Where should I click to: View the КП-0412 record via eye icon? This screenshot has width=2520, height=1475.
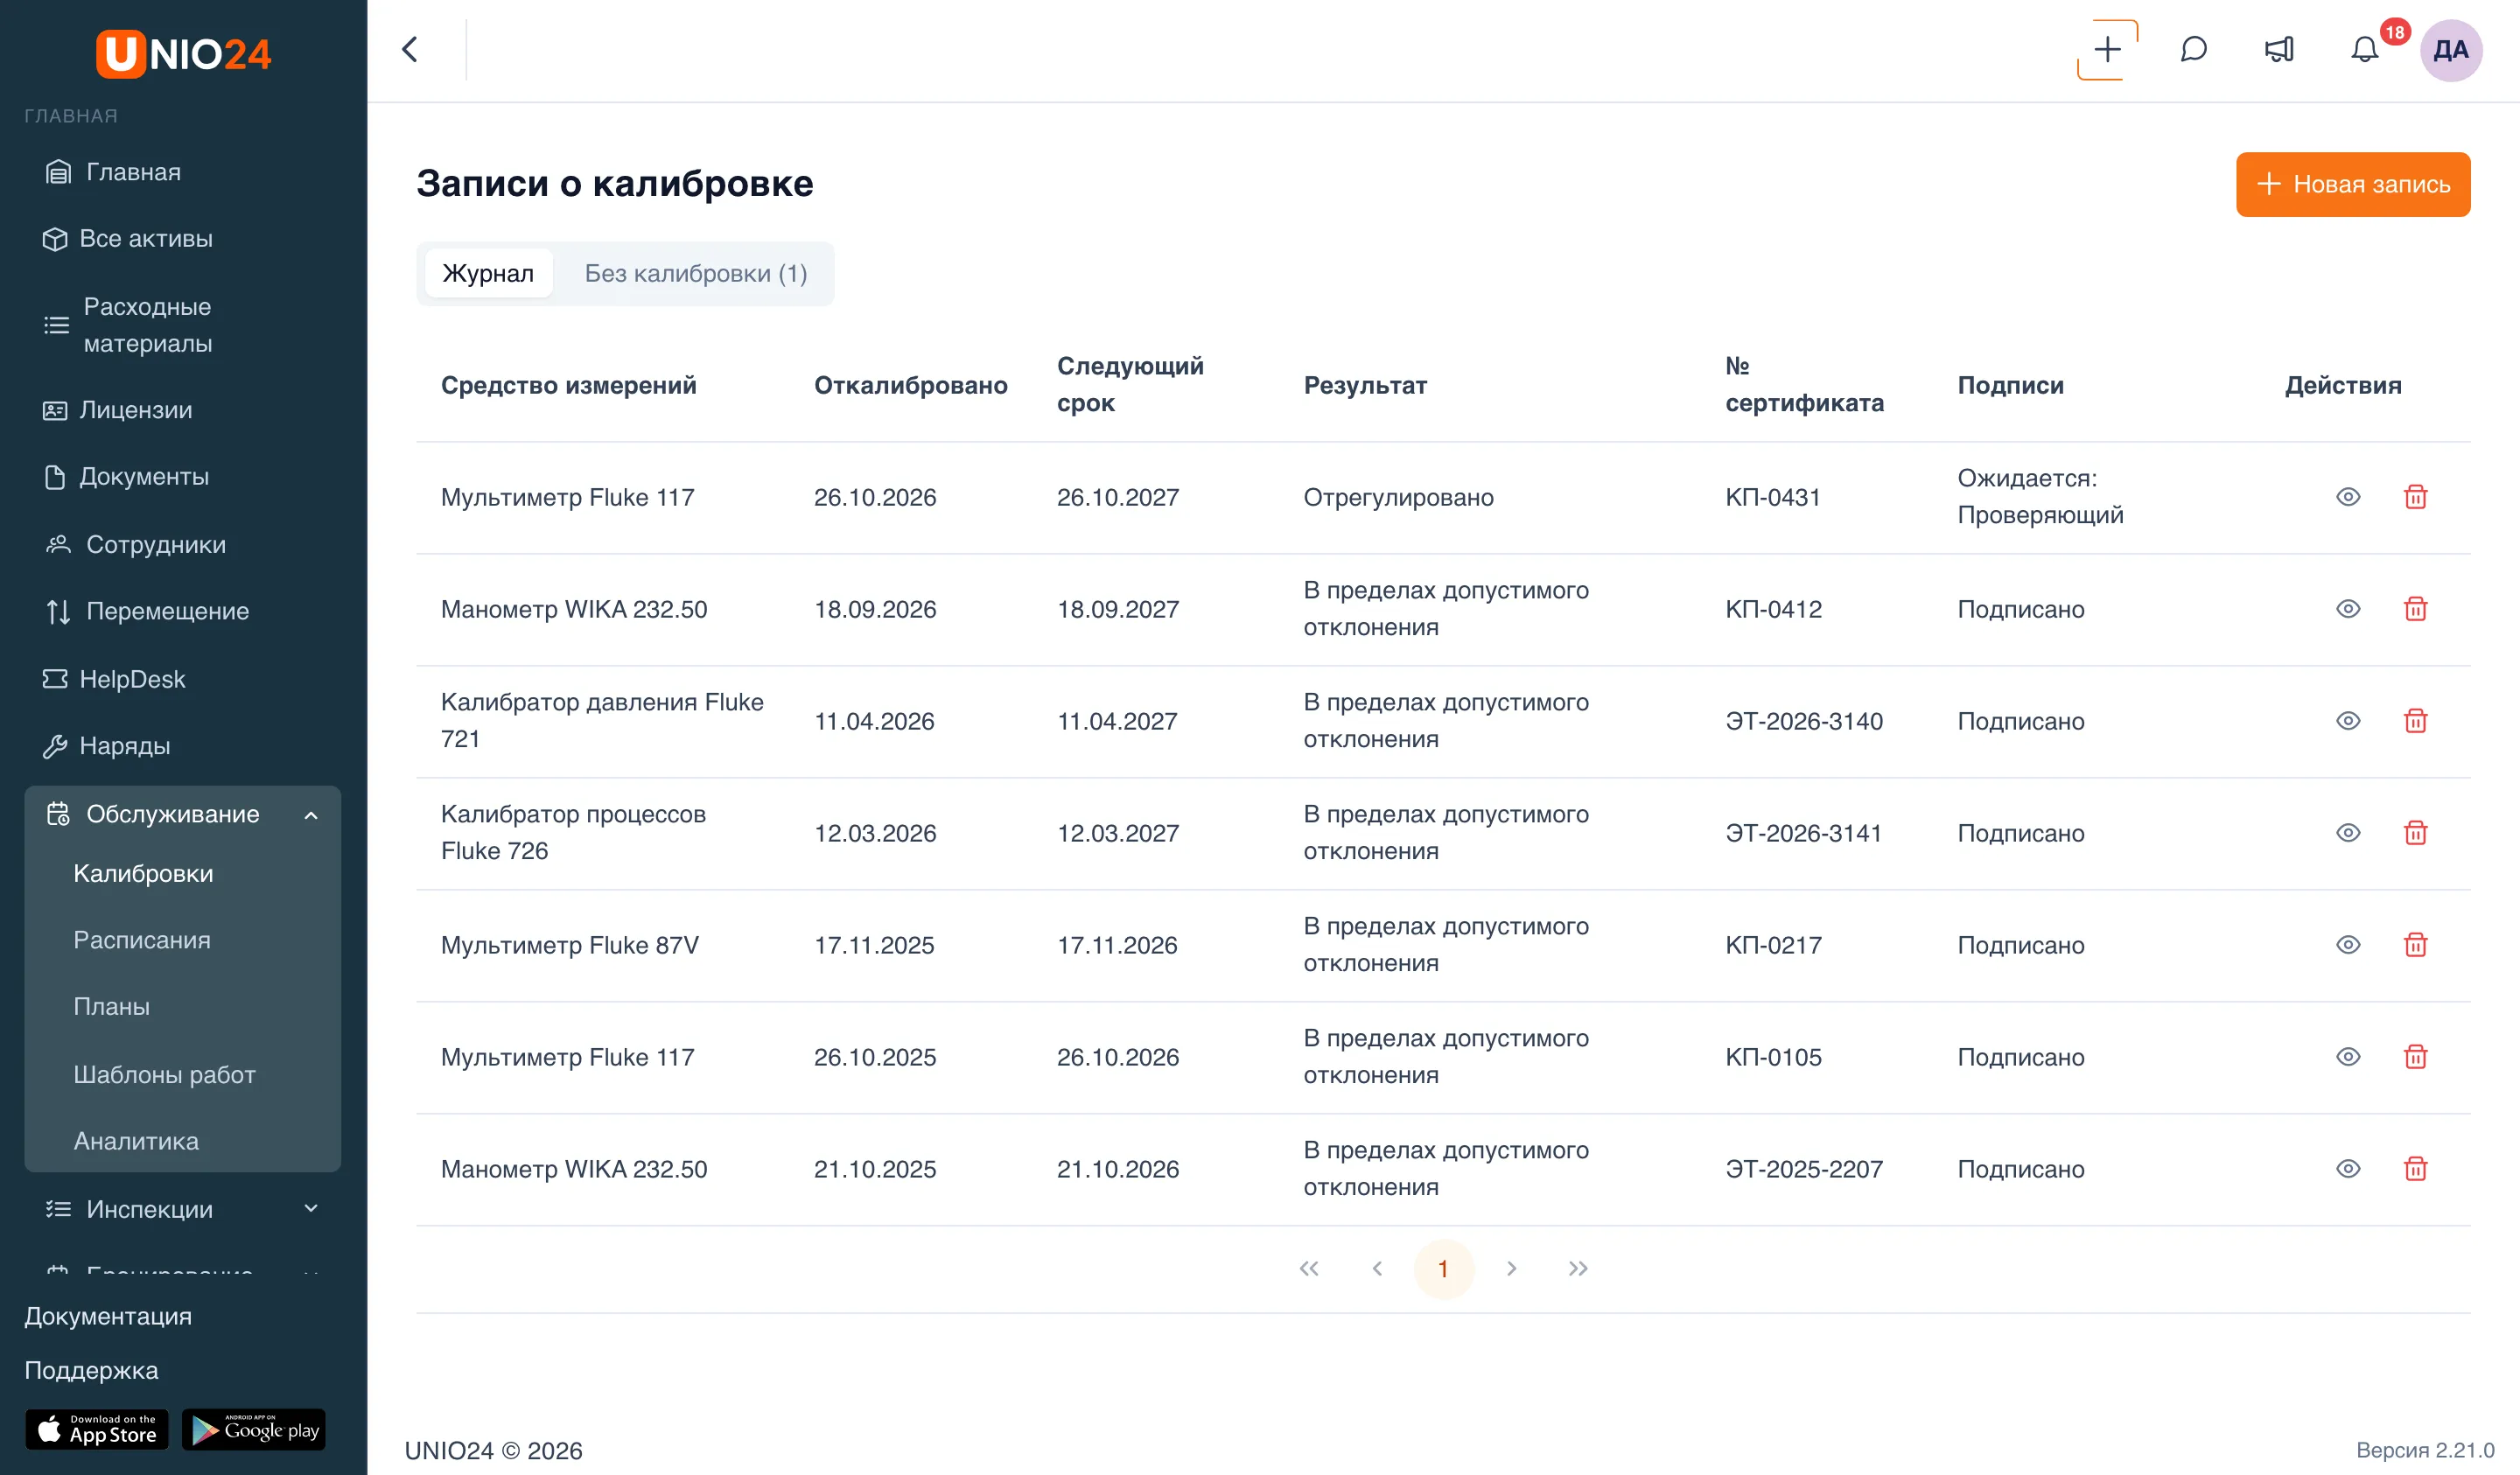coord(2348,609)
